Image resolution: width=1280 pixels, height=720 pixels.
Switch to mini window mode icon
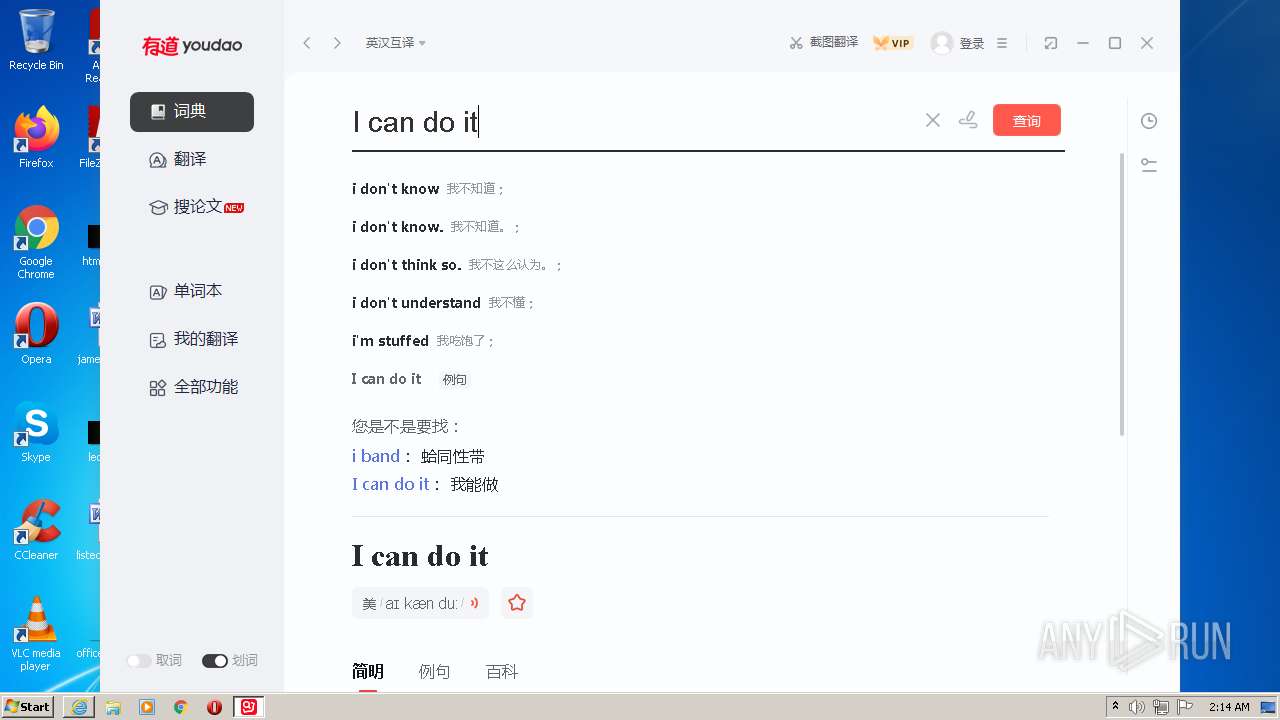(1050, 43)
